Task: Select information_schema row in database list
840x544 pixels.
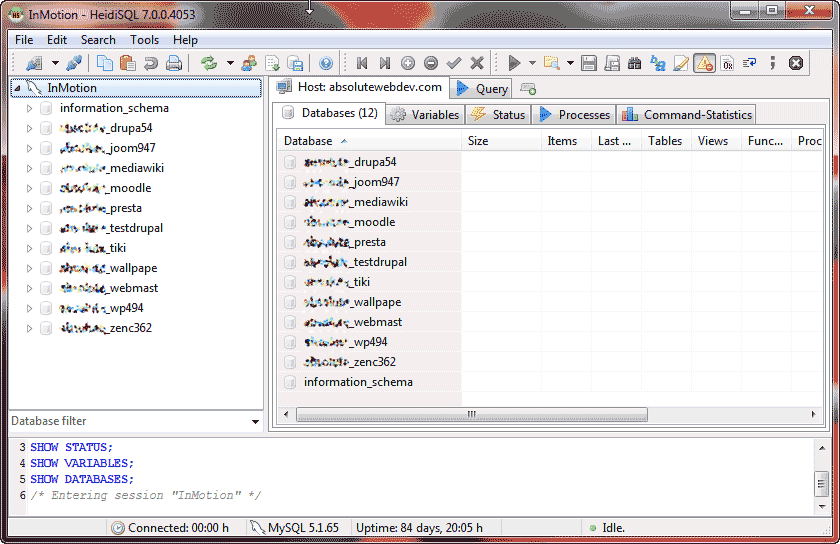Action: pos(370,382)
